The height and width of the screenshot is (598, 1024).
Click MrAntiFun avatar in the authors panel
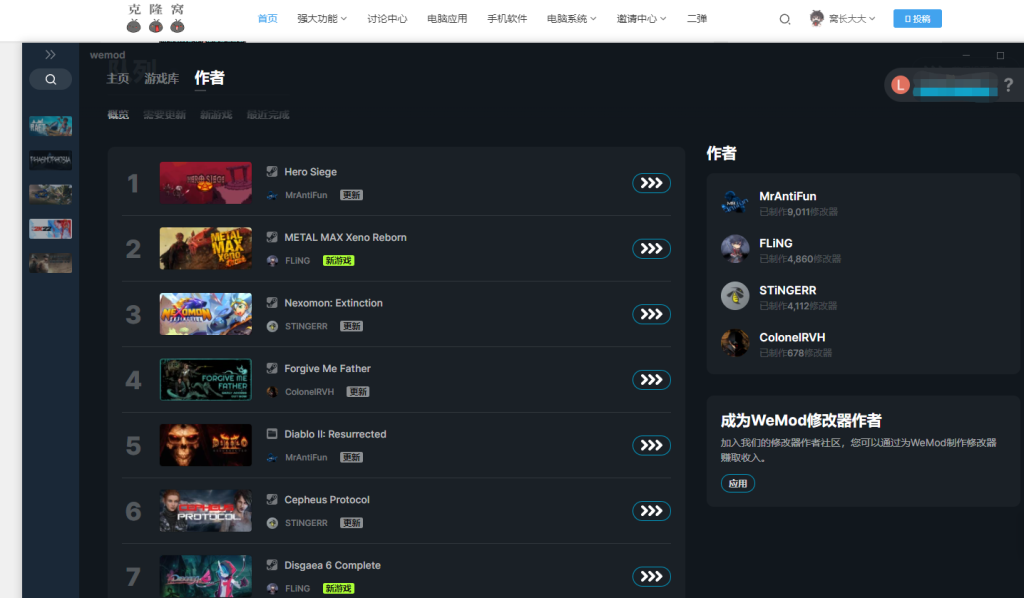coord(735,202)
